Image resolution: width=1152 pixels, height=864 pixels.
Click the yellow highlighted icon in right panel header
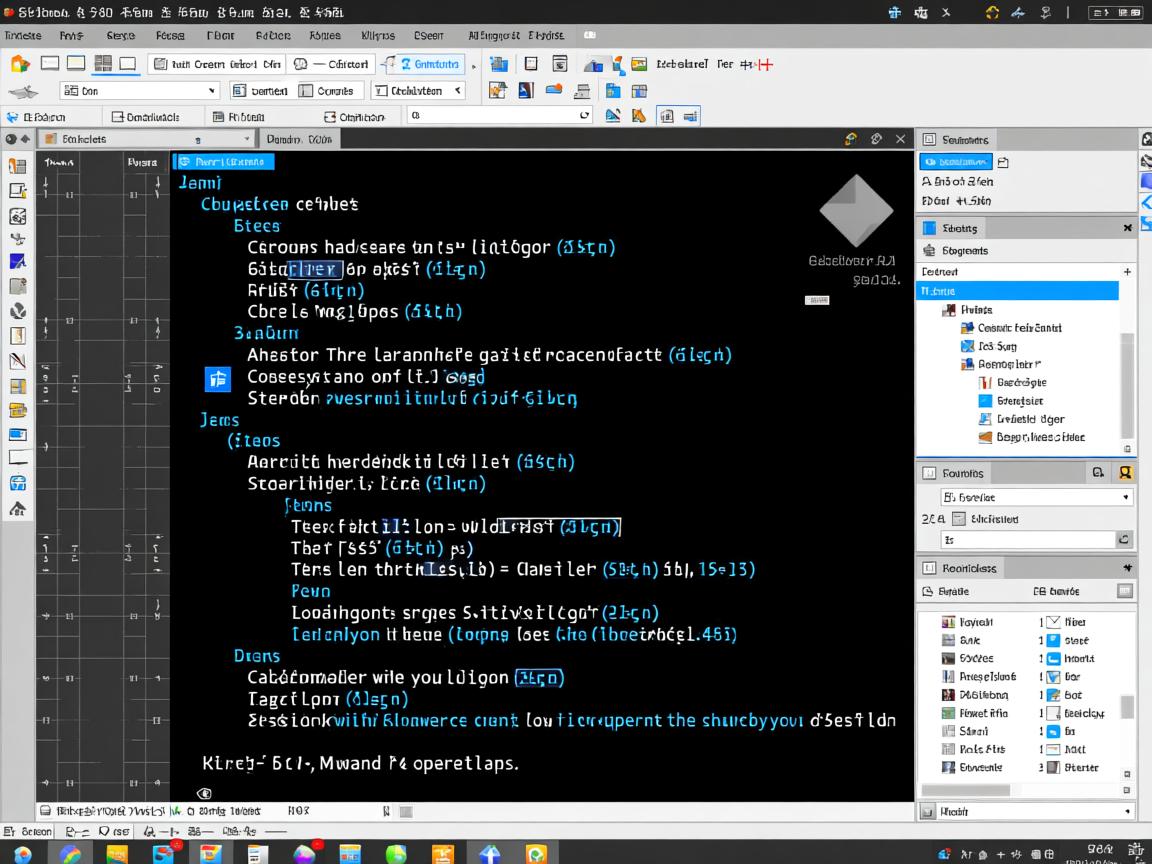click(1125, 473)
